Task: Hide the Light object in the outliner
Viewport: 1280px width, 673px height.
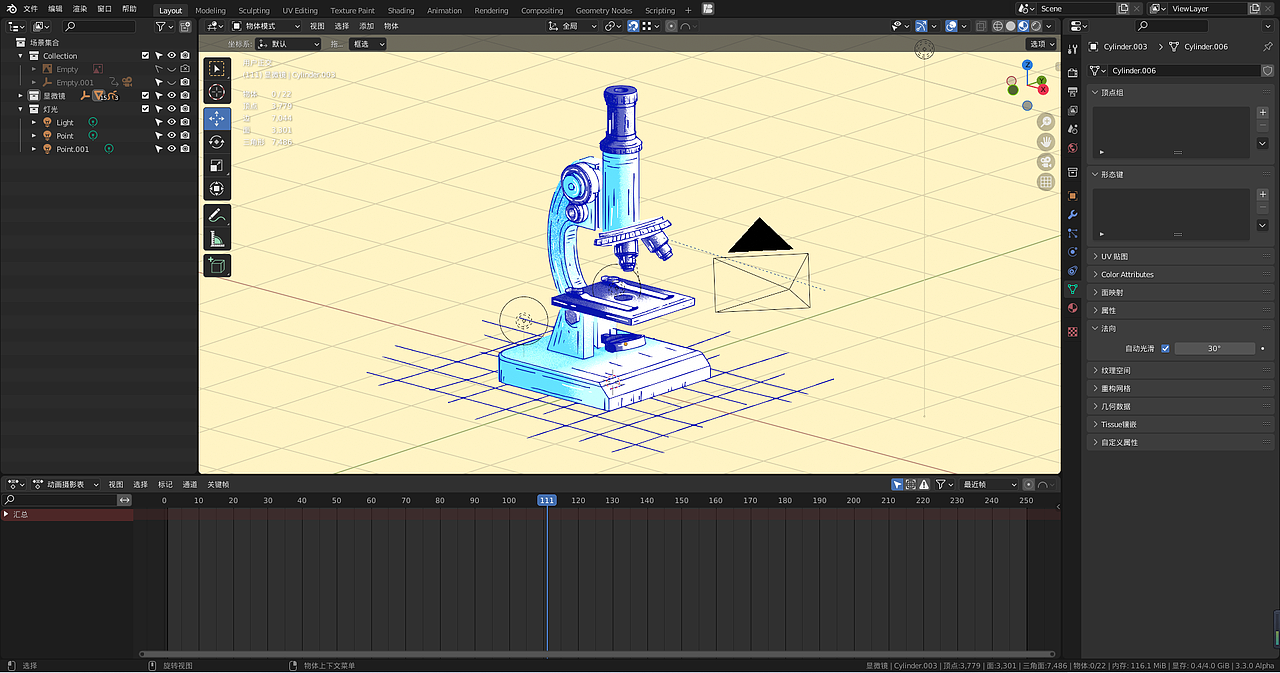Action: (x=171, y=122)
